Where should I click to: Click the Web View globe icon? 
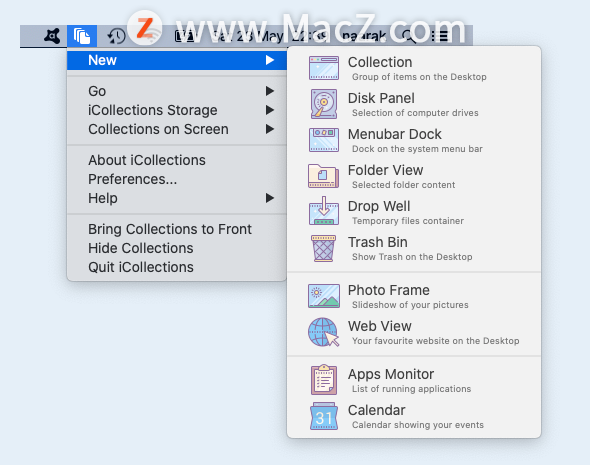[324, 332]
